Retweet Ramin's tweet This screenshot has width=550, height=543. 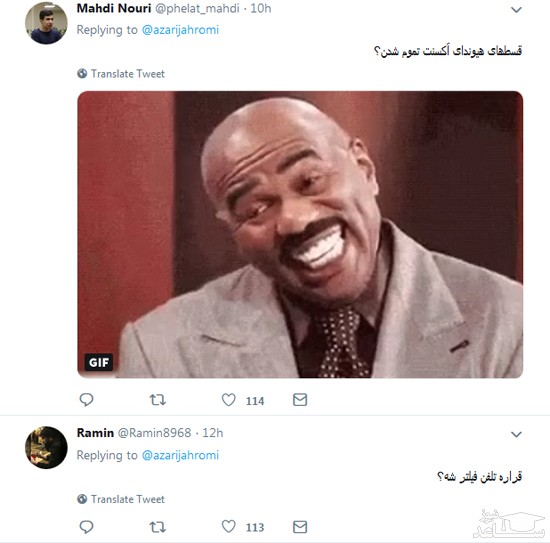158,527
